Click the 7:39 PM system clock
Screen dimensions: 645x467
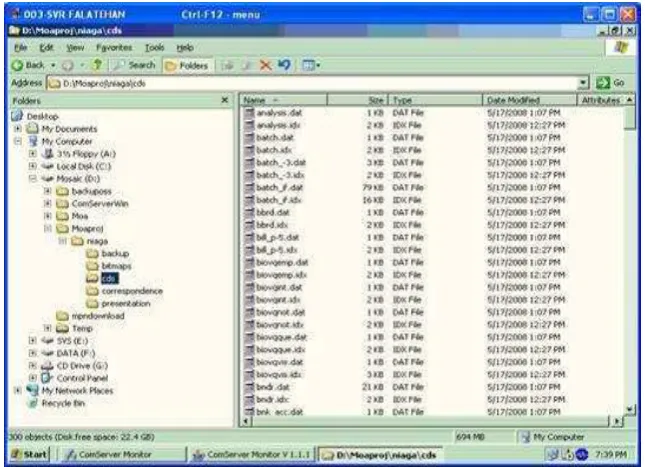coord(610,454)
